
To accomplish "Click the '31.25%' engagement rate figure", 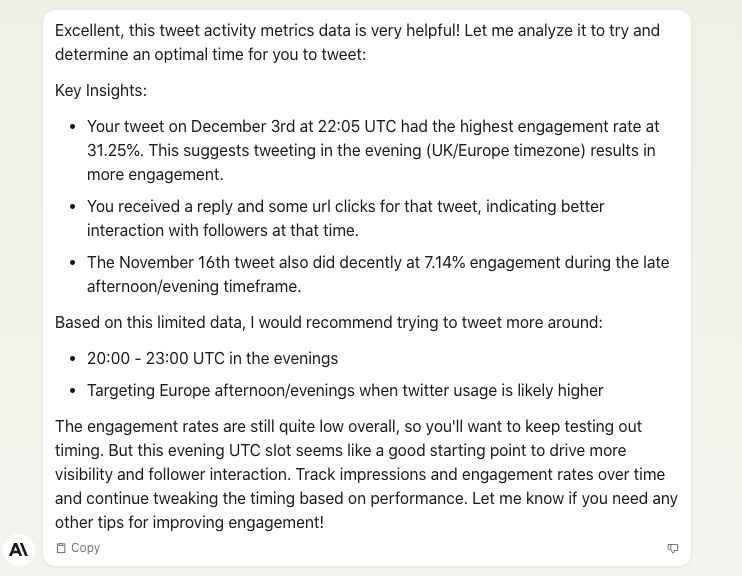I will pos(114,151).
